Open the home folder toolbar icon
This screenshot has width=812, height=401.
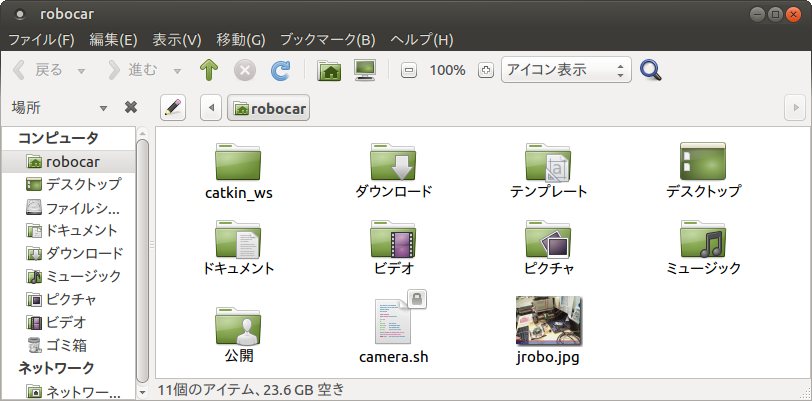click(329, 70)
